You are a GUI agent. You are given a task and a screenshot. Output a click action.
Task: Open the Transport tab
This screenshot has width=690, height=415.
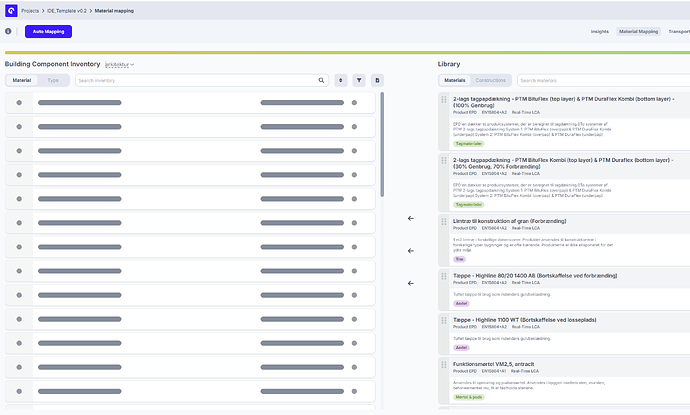[x=679, y=32]
